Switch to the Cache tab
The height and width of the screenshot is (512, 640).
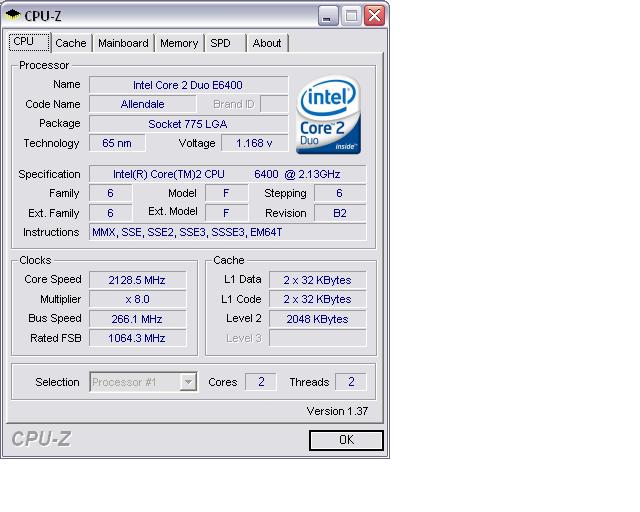pos(71,43)
